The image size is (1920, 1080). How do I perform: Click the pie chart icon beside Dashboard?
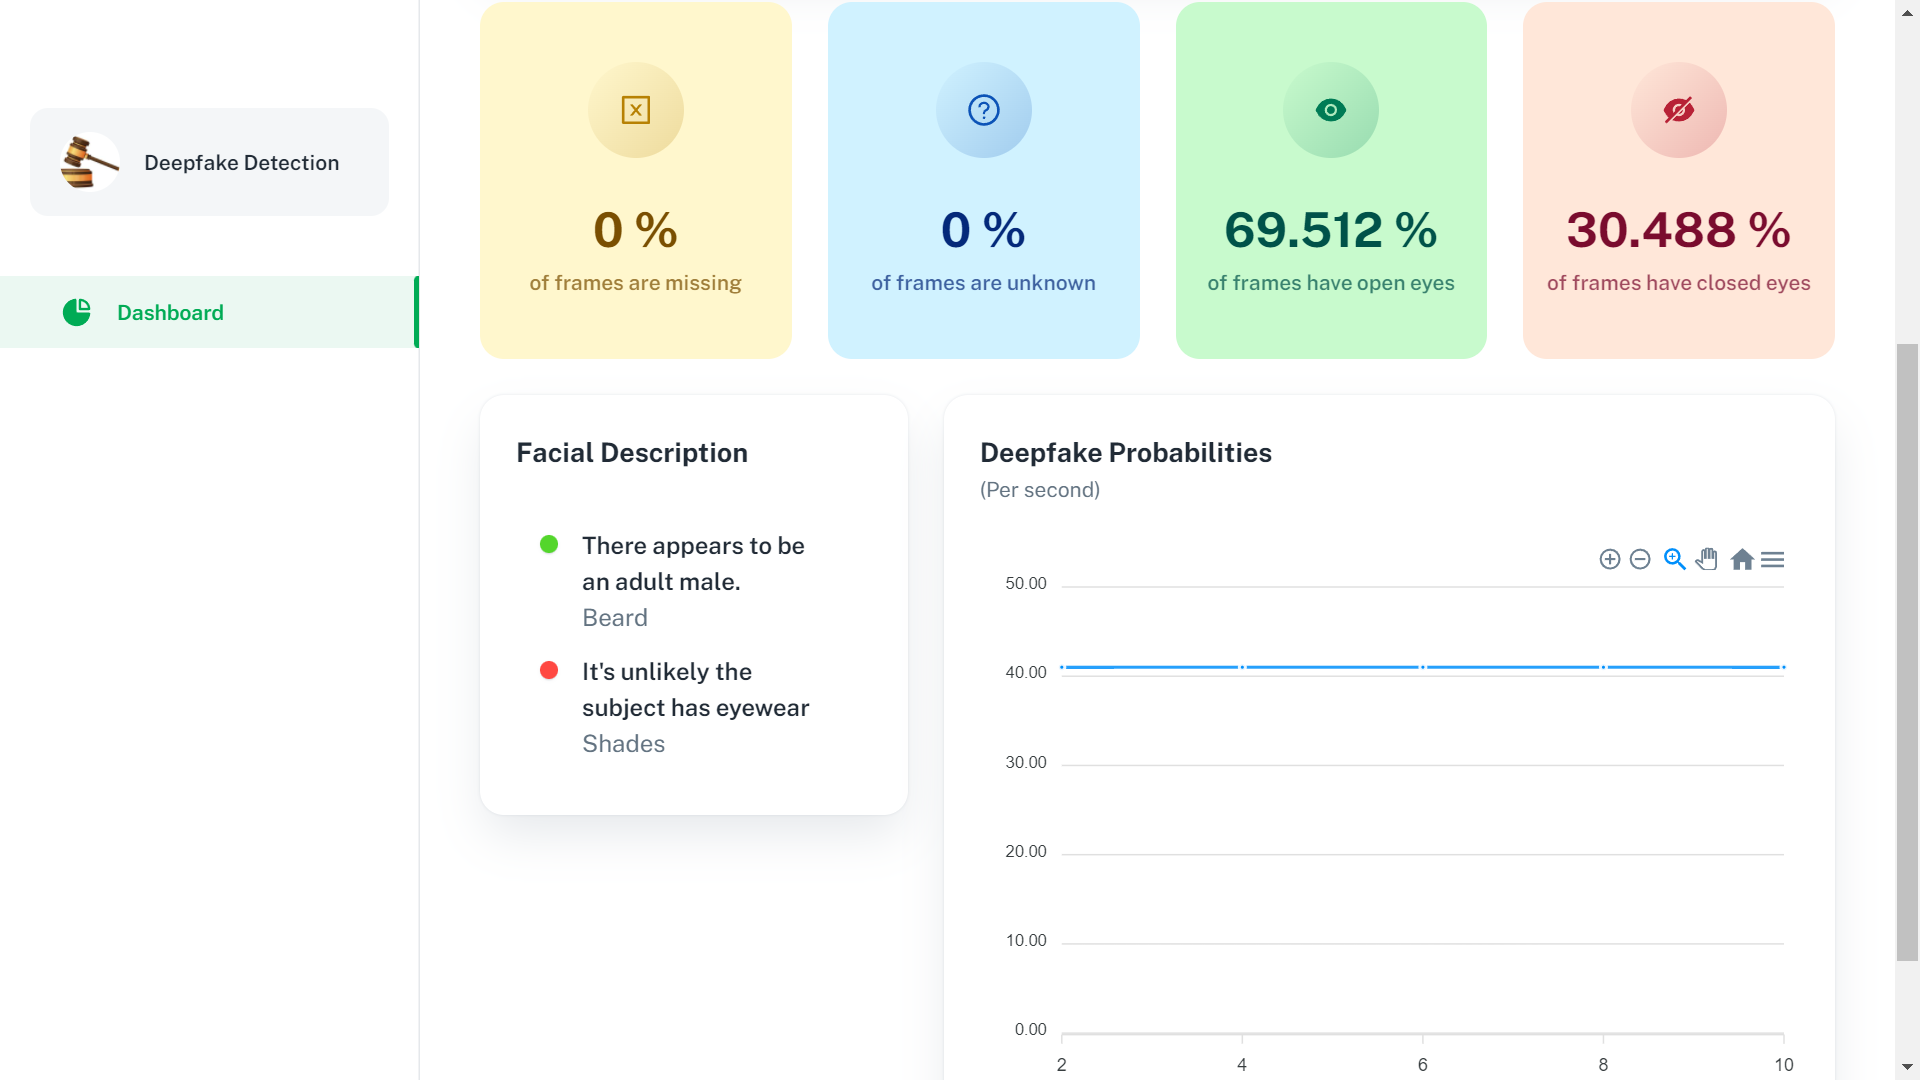[78, 312]
